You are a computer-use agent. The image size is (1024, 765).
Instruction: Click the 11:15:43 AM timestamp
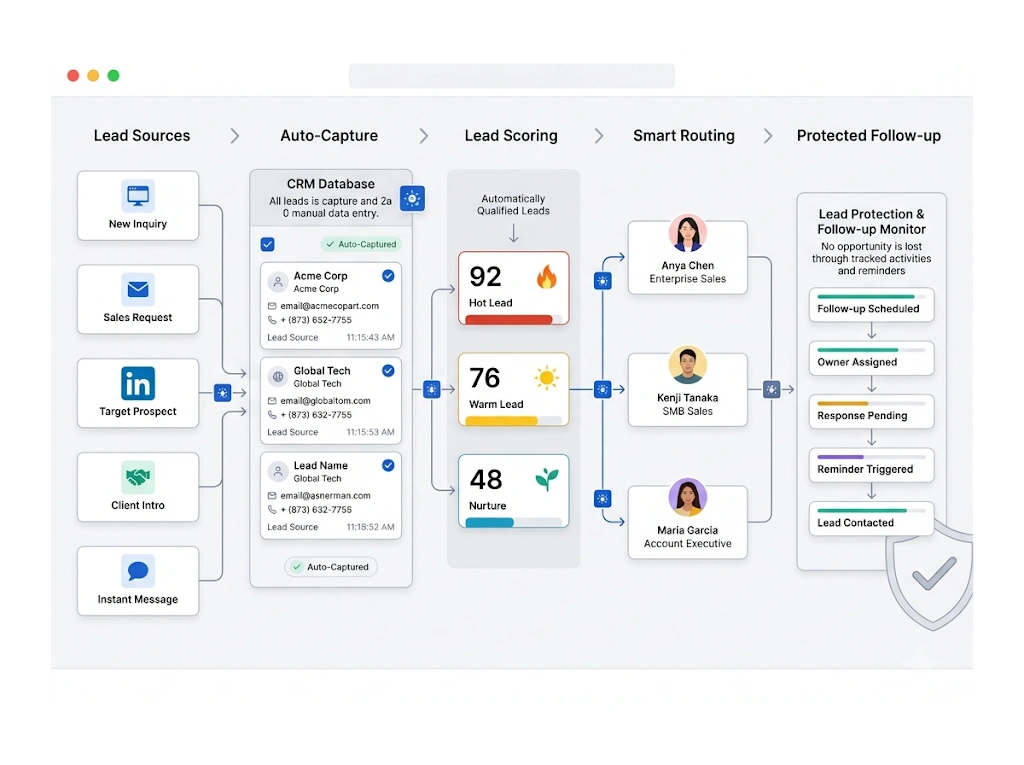click(x=370, y=338)
